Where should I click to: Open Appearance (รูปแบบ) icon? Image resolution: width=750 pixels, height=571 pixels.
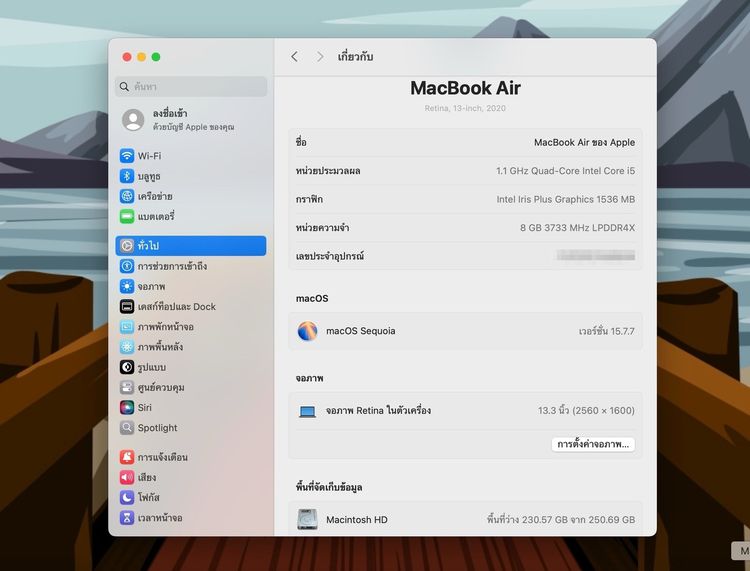pyautogui.click(x=127, y=367)
